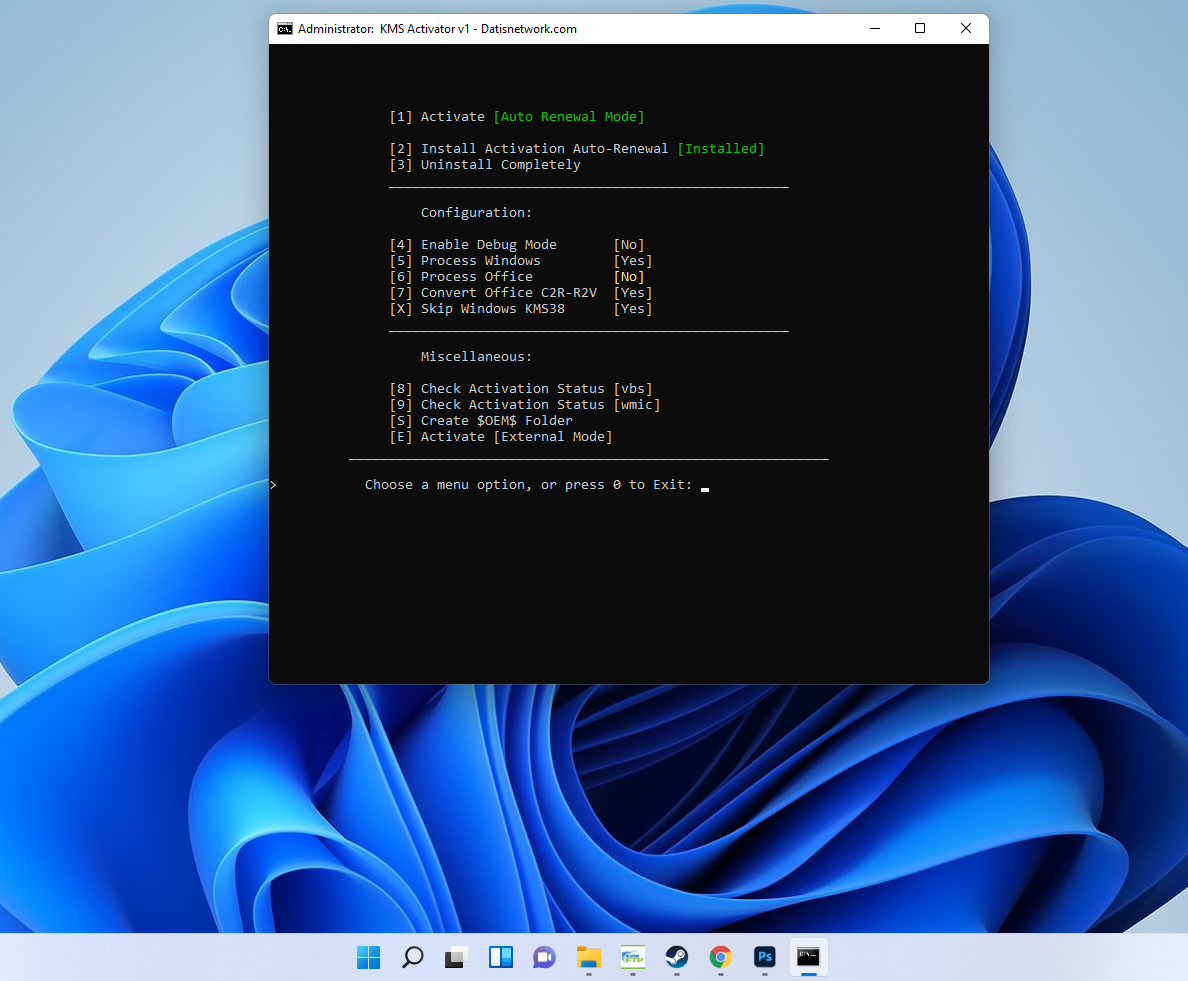Click the '[3] Uninstall Completely' line
This screenshot has width=1188, height=981.
pos(485,164)
